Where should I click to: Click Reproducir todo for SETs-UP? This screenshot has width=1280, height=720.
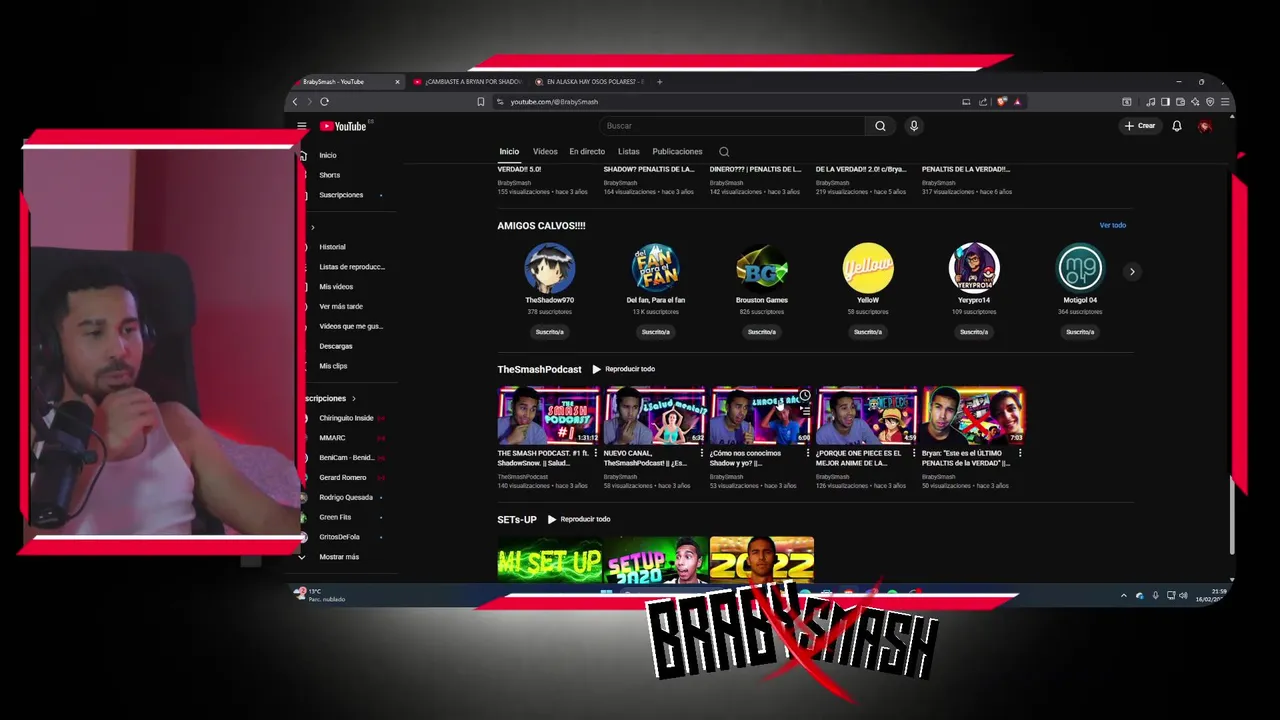point(579,519)
